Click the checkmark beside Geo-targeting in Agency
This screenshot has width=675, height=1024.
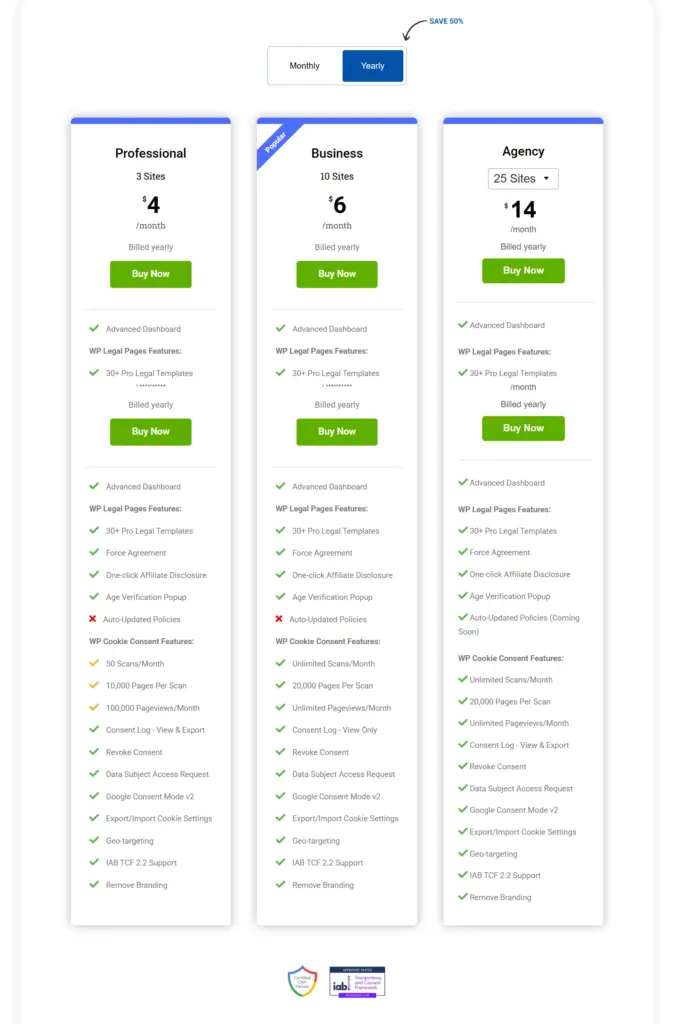point(463,854)
